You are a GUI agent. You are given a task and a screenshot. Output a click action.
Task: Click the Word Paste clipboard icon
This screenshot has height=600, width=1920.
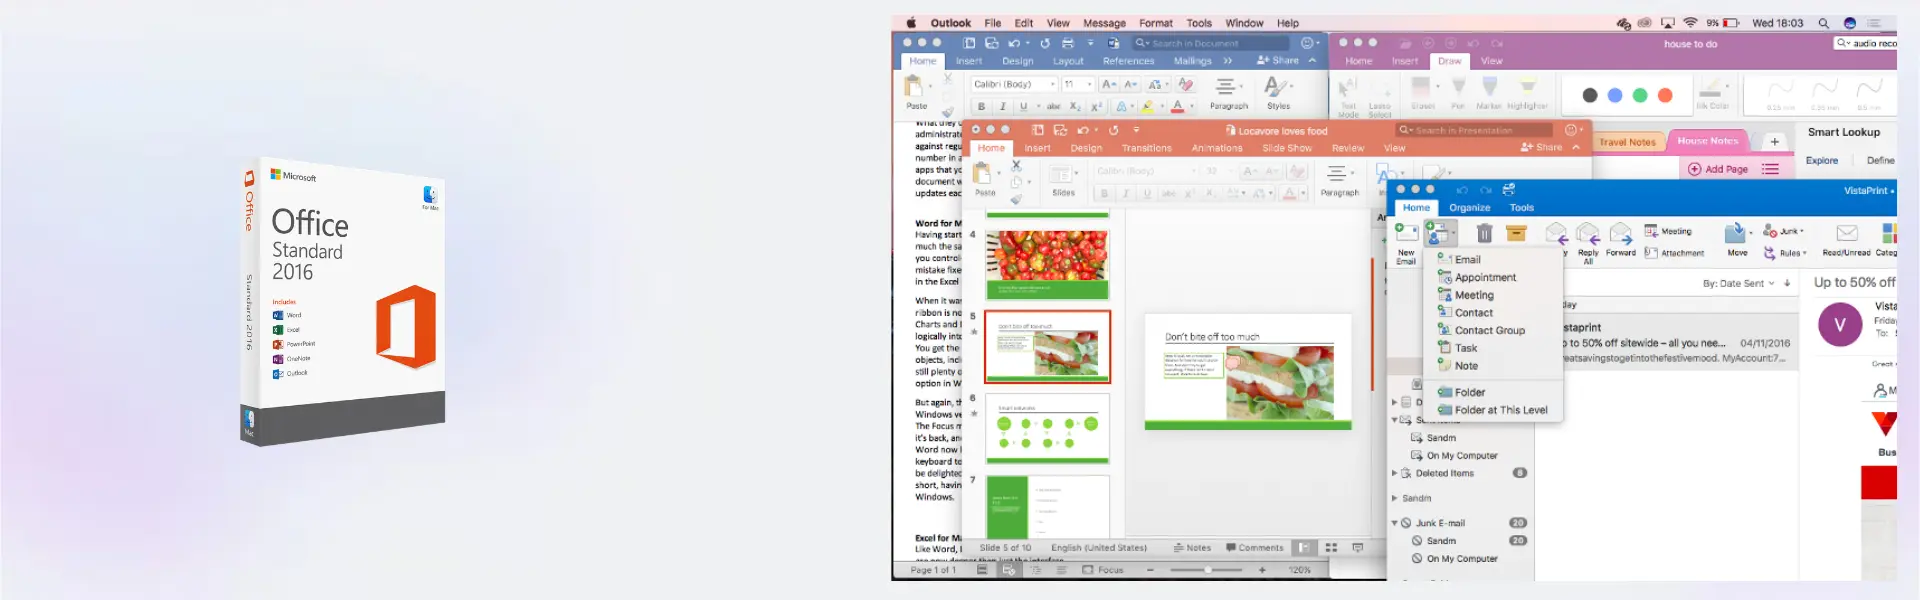[x=914, y=86]
